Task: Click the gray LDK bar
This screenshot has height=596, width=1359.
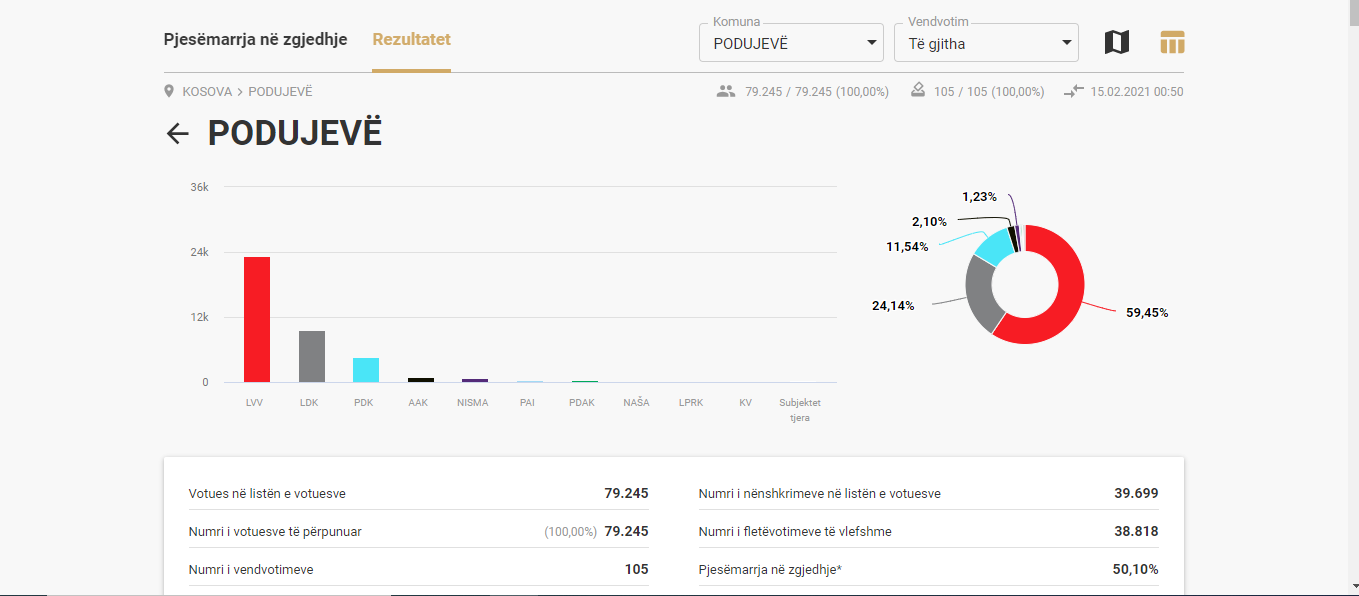Action: pos(312,356)
